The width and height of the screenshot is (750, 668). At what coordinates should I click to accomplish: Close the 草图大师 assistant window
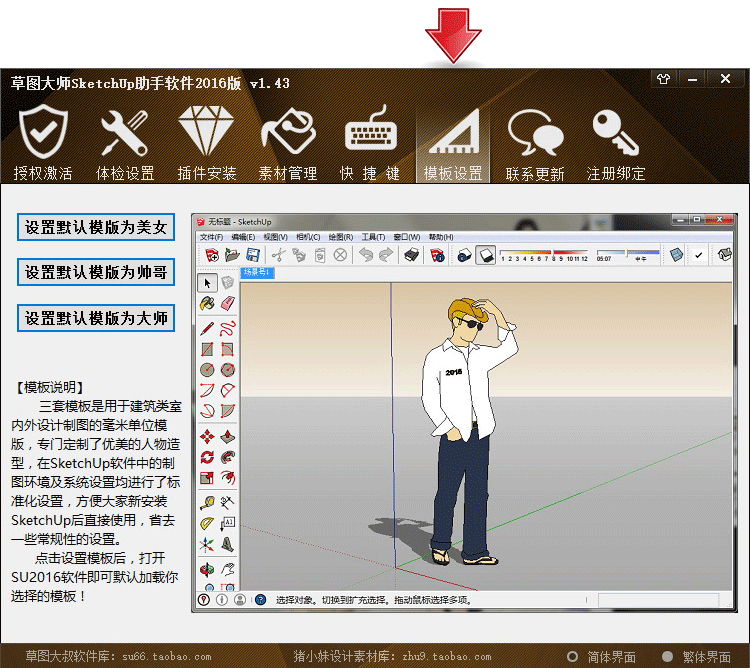[x=725, y=79]
